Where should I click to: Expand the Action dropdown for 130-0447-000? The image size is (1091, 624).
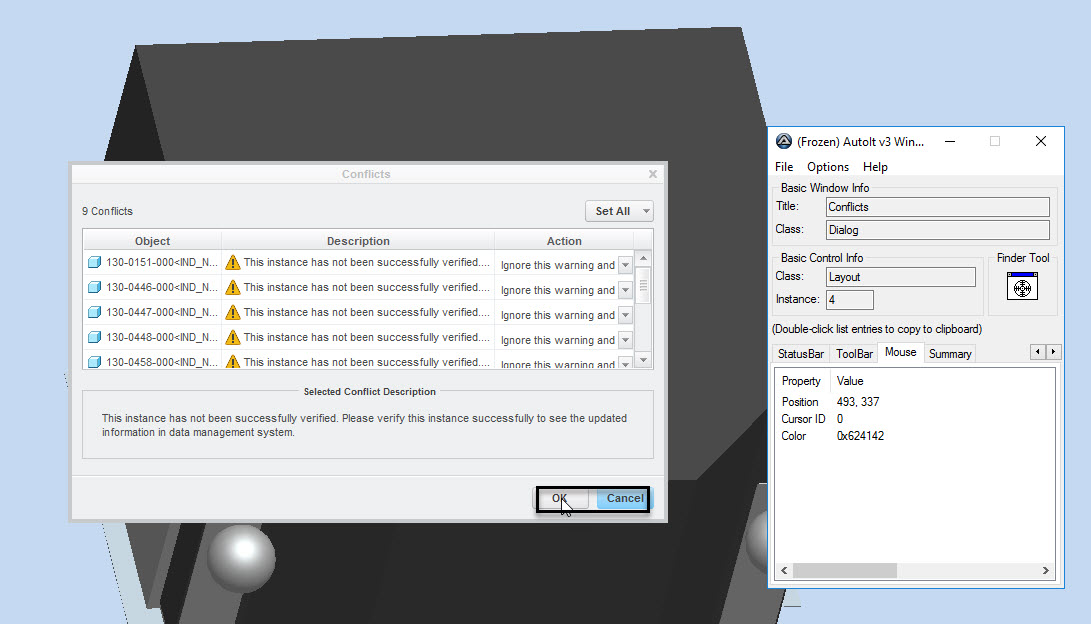coord(626,315)
